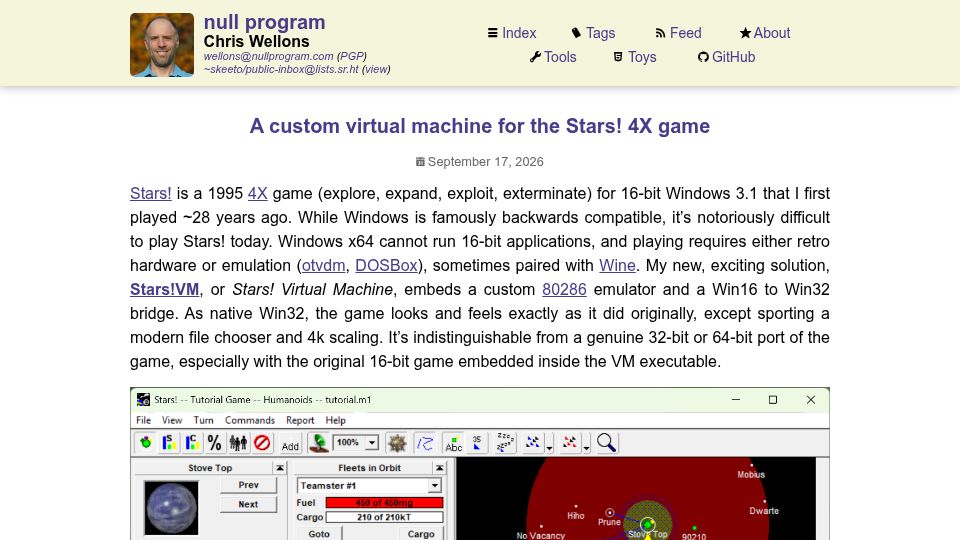Click the Goto fleet button
Screen dimensions: 960x540
[x=319, y=534]
